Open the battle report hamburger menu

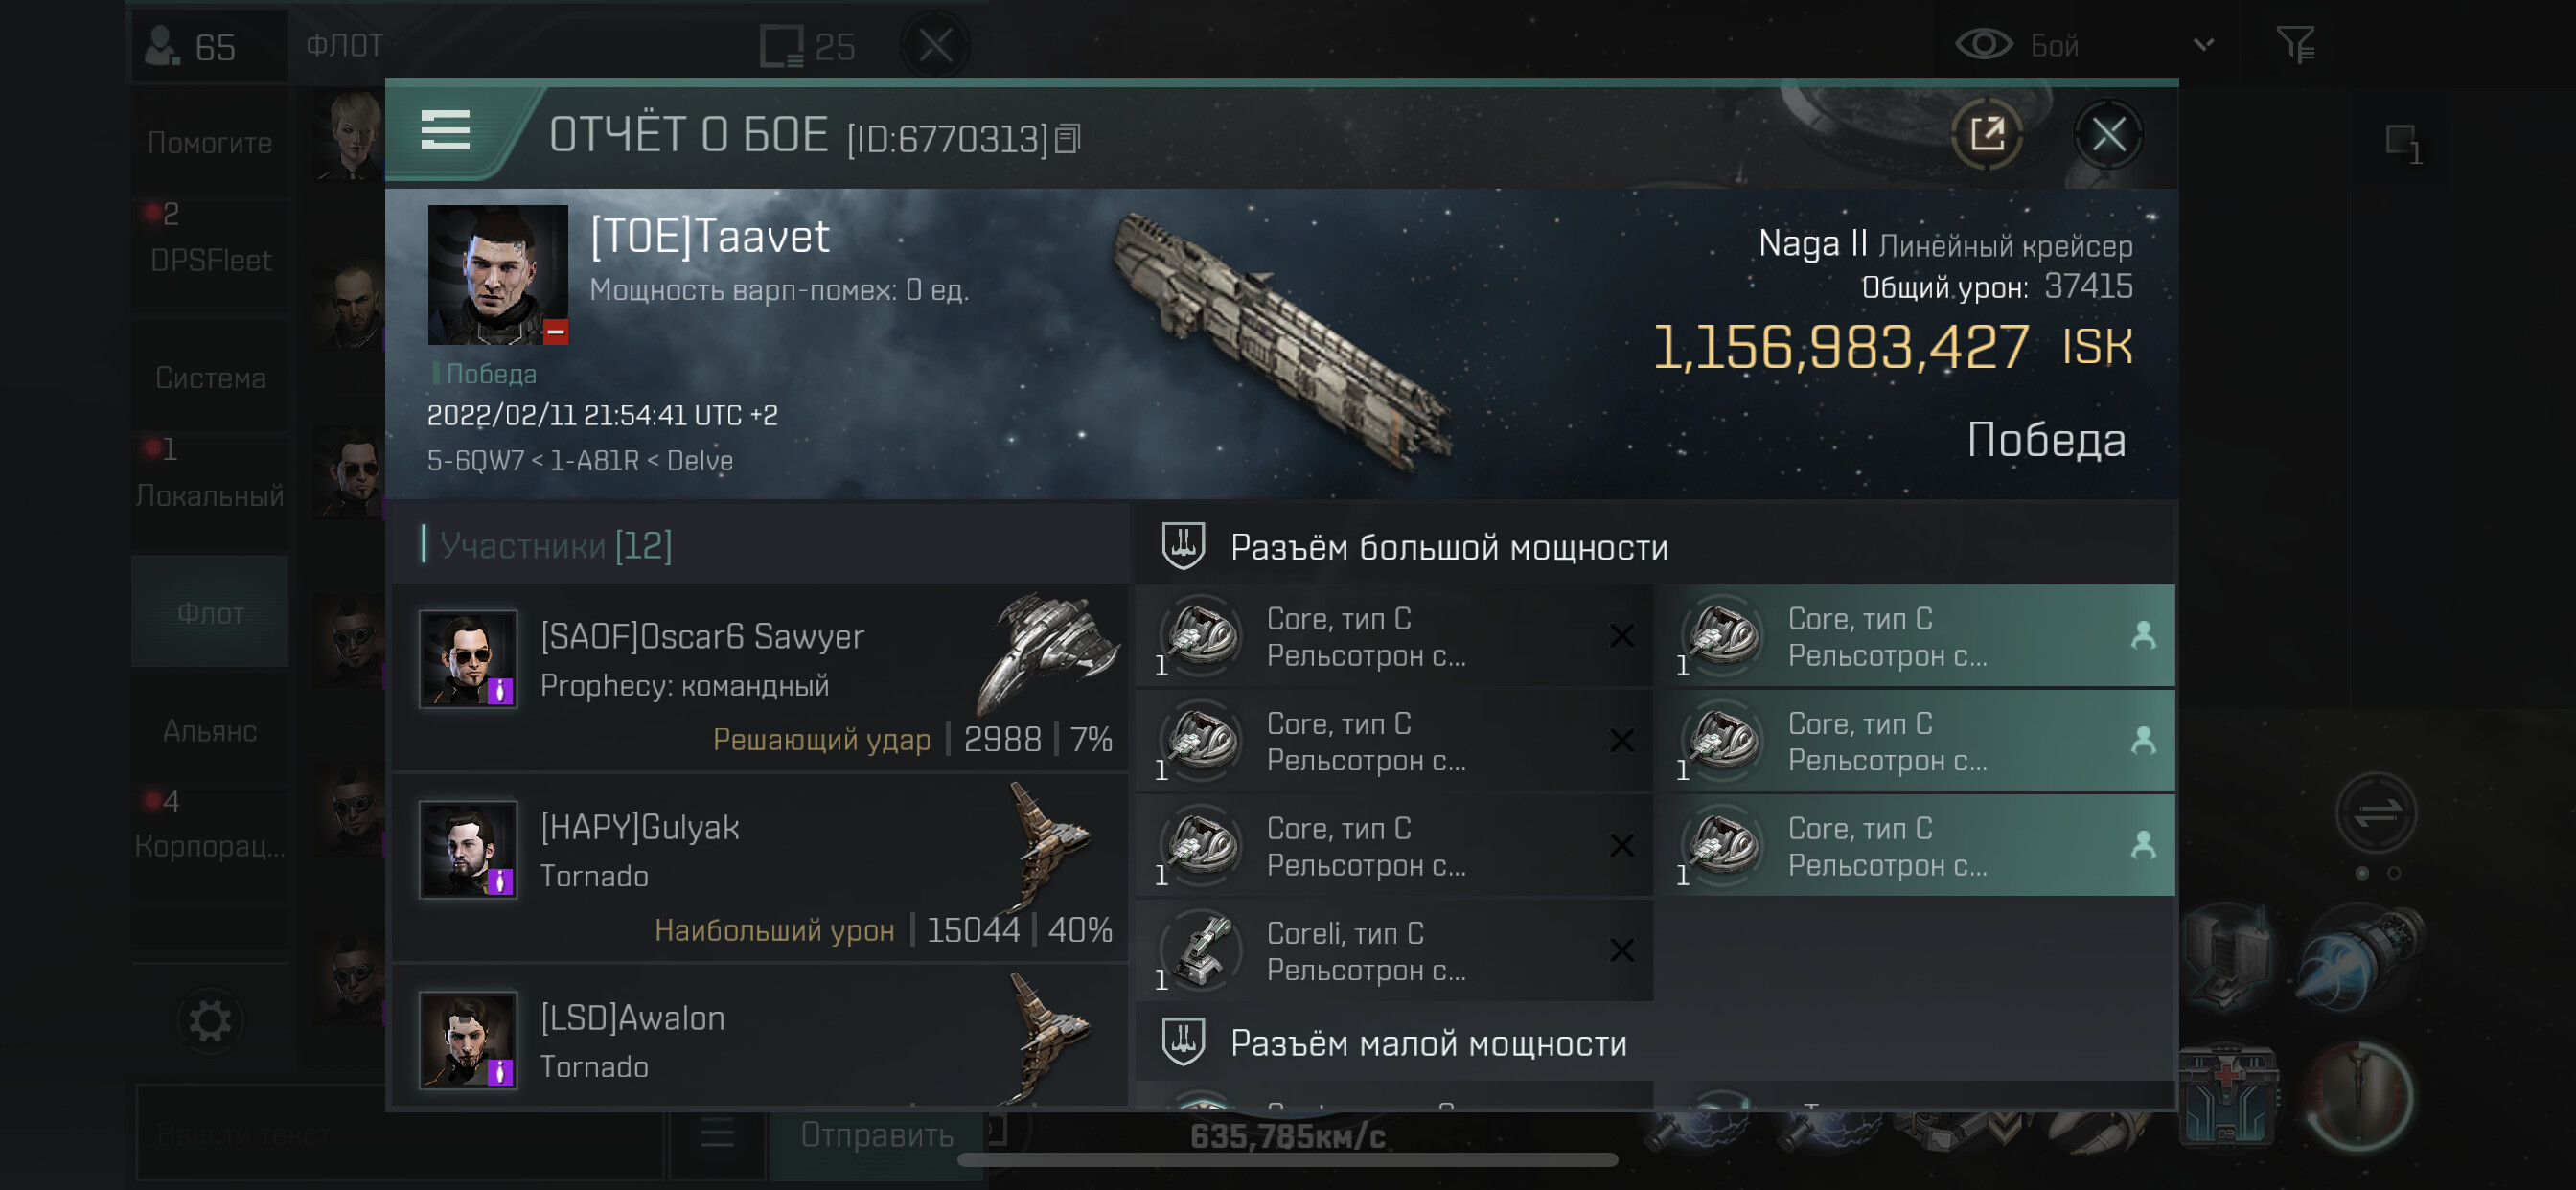445,130
